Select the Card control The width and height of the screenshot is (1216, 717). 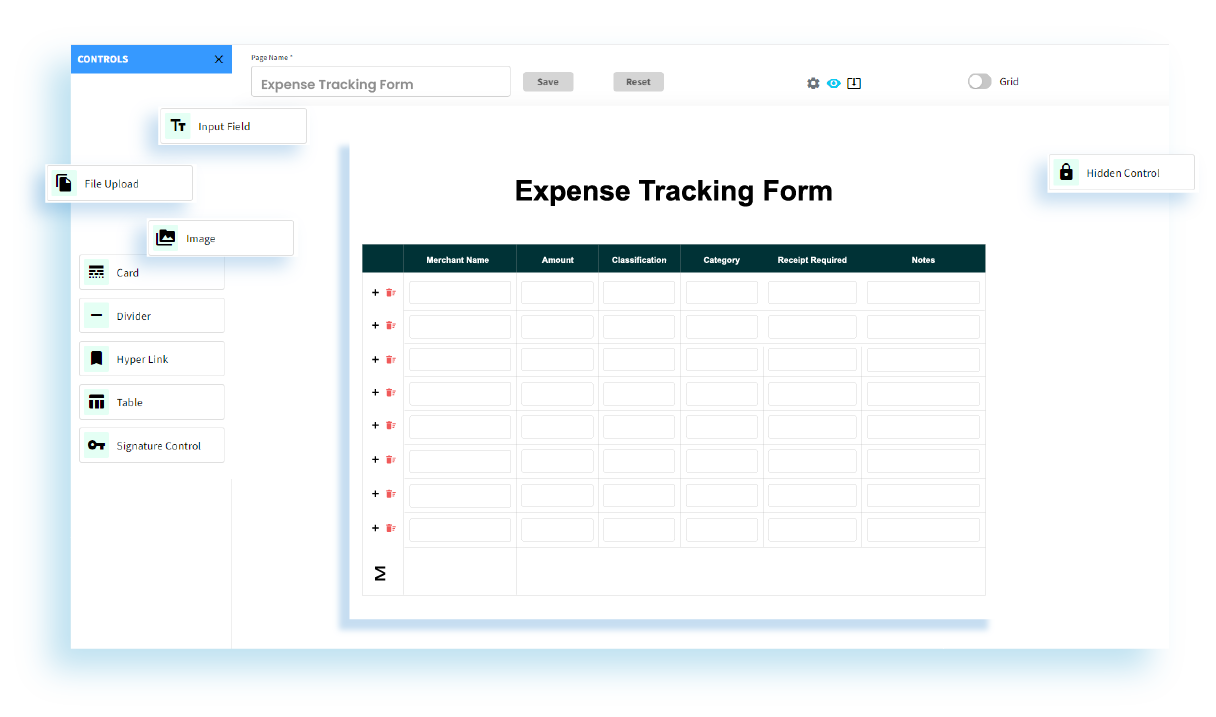click(x=151, y=272)
